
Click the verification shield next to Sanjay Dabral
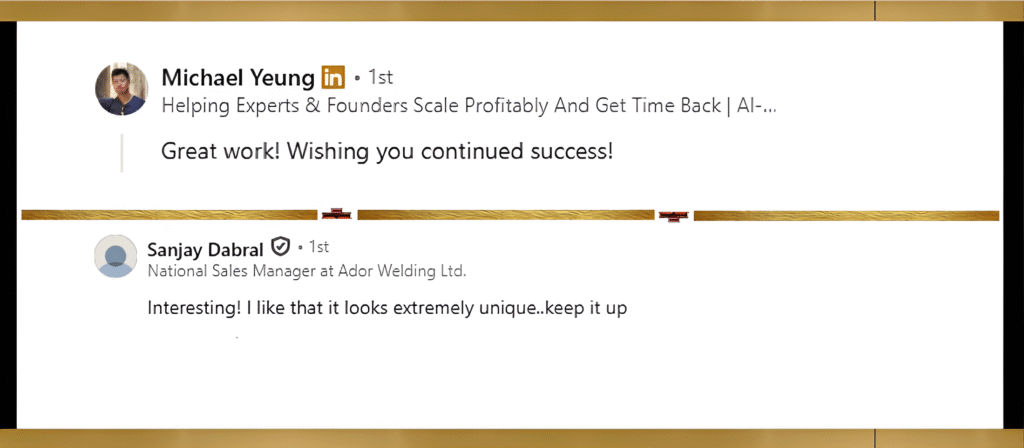pos(281,246)
